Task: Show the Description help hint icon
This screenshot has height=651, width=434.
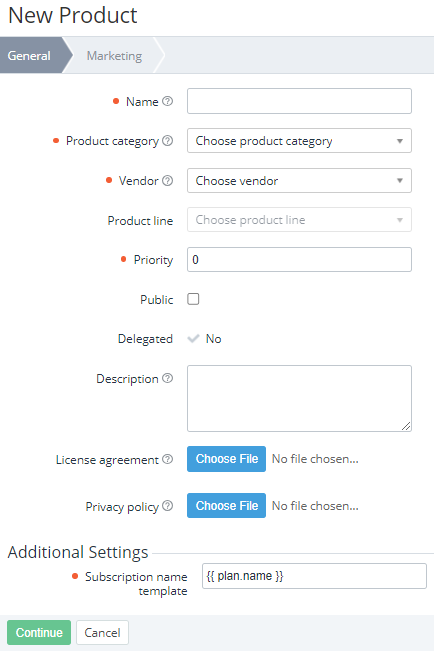Action: [167, 378]
